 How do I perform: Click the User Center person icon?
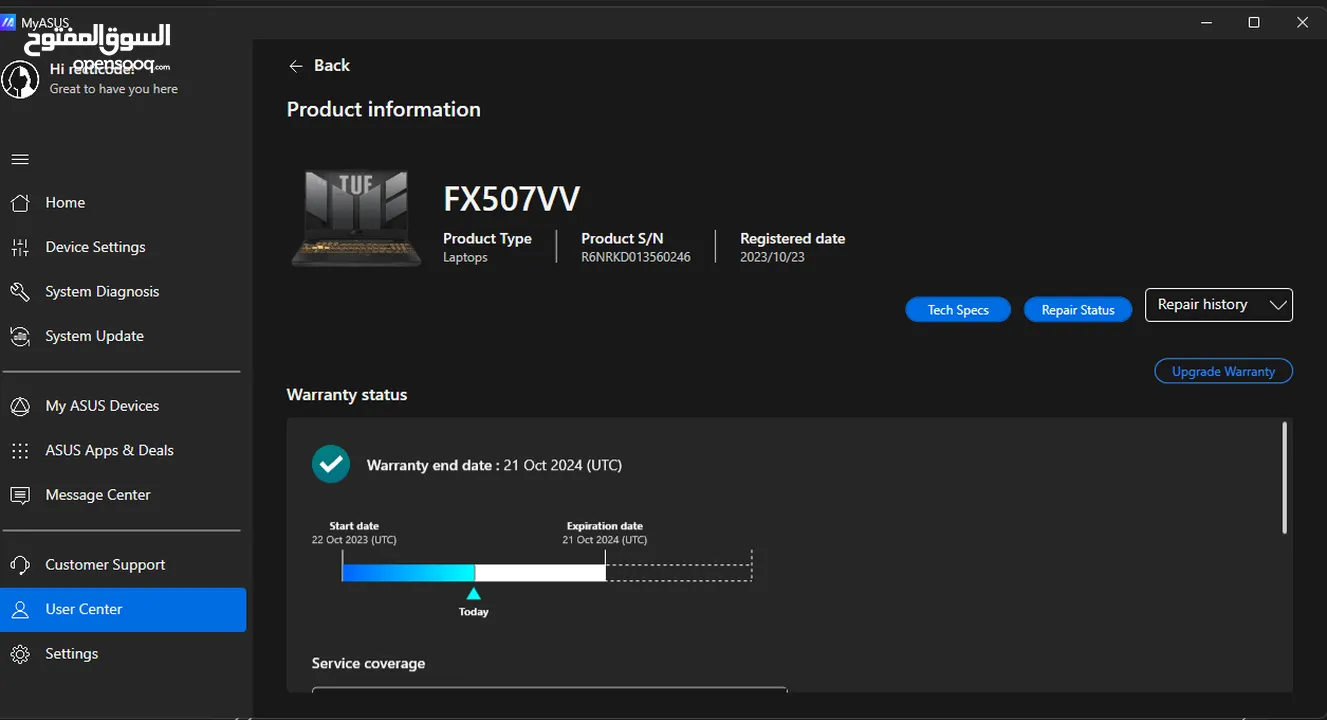click(x=20, y=609)
